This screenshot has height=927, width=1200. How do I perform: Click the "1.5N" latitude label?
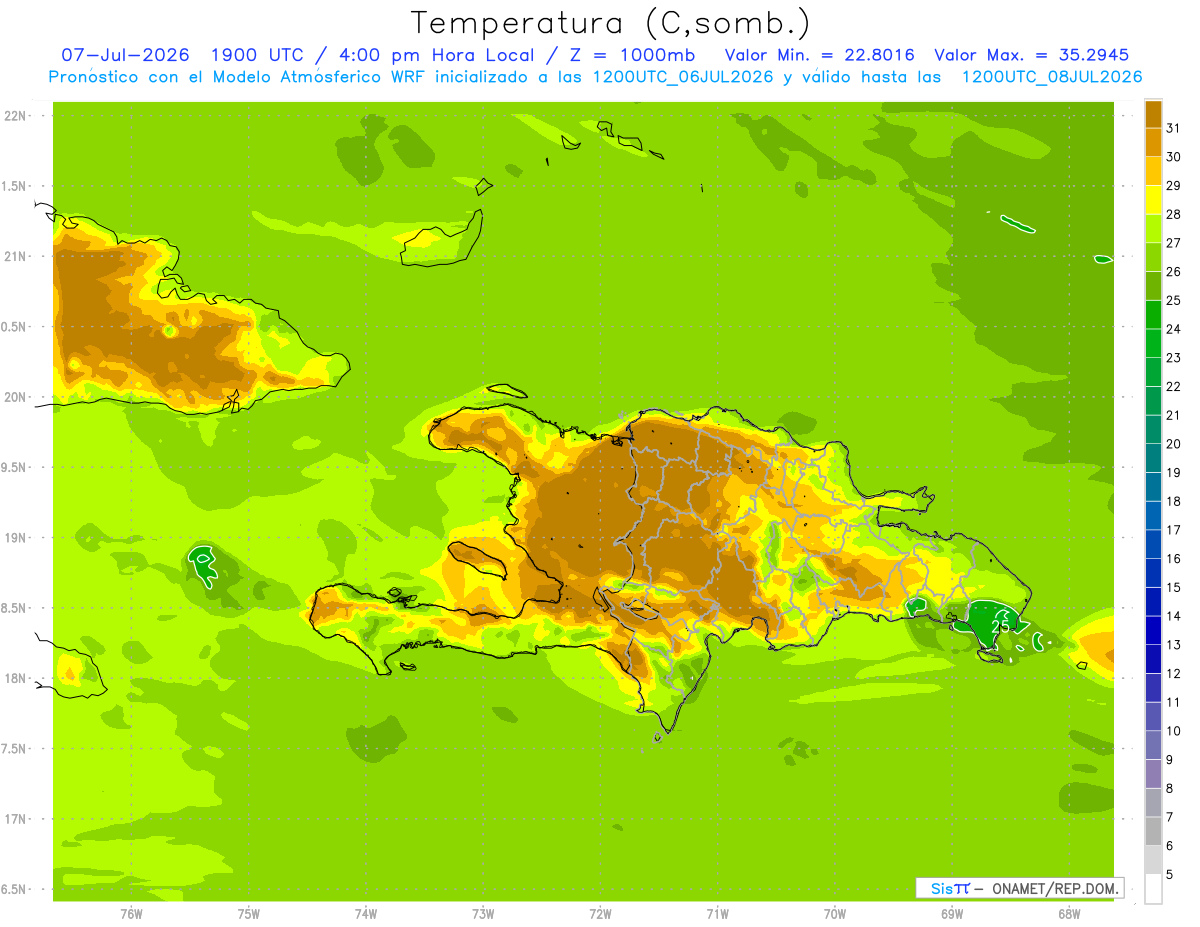tap(13, 186)
